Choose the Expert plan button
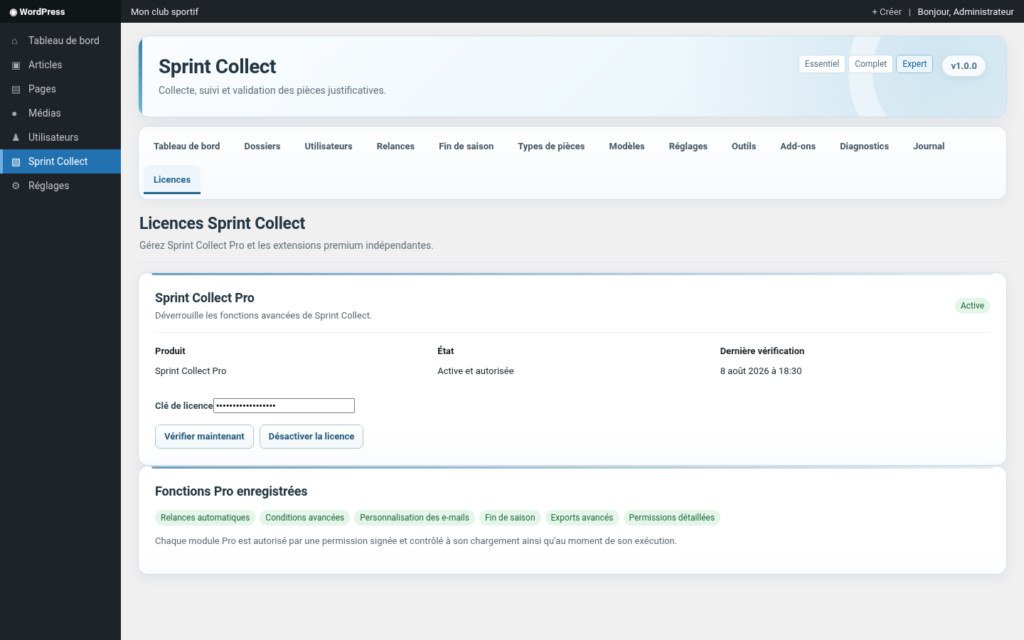The width and height of the screenshot is (1024, 640). tap(914, 64)
